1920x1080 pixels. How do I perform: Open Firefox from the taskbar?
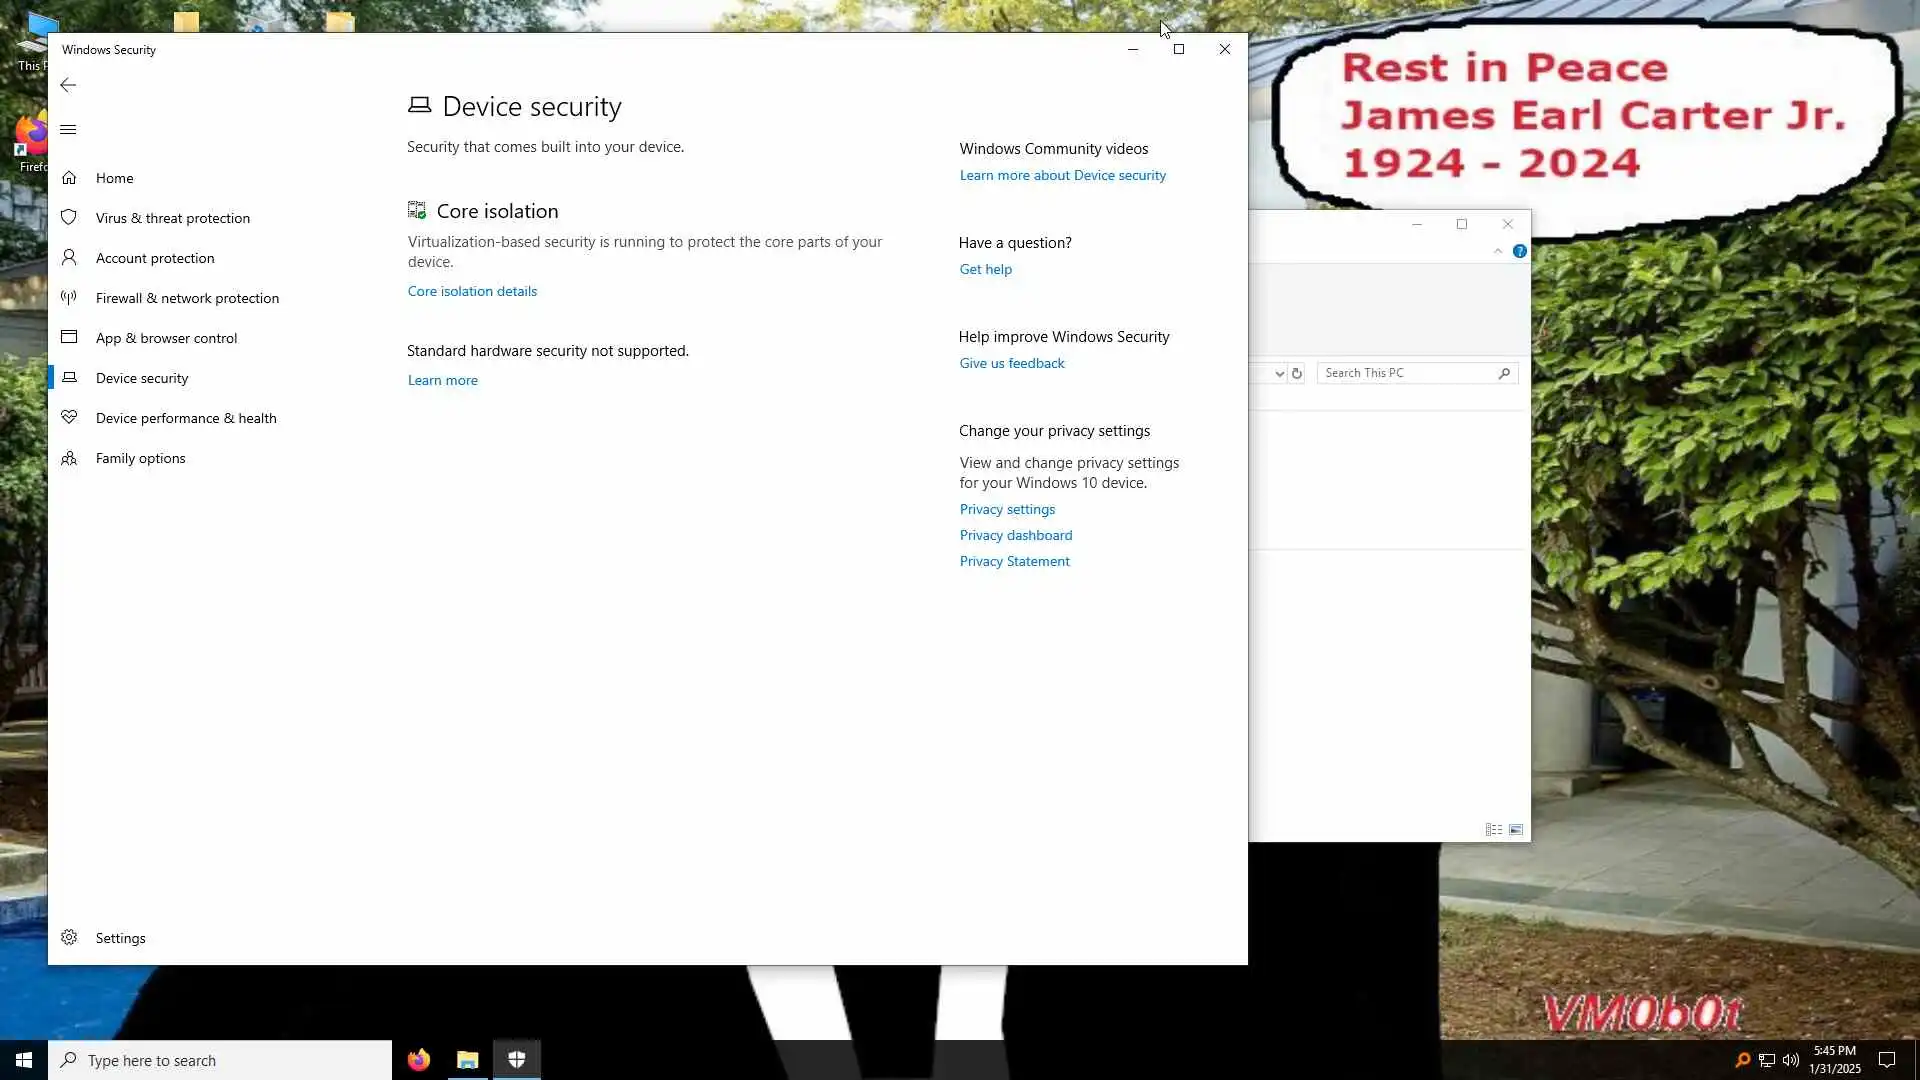point(418,1060)
